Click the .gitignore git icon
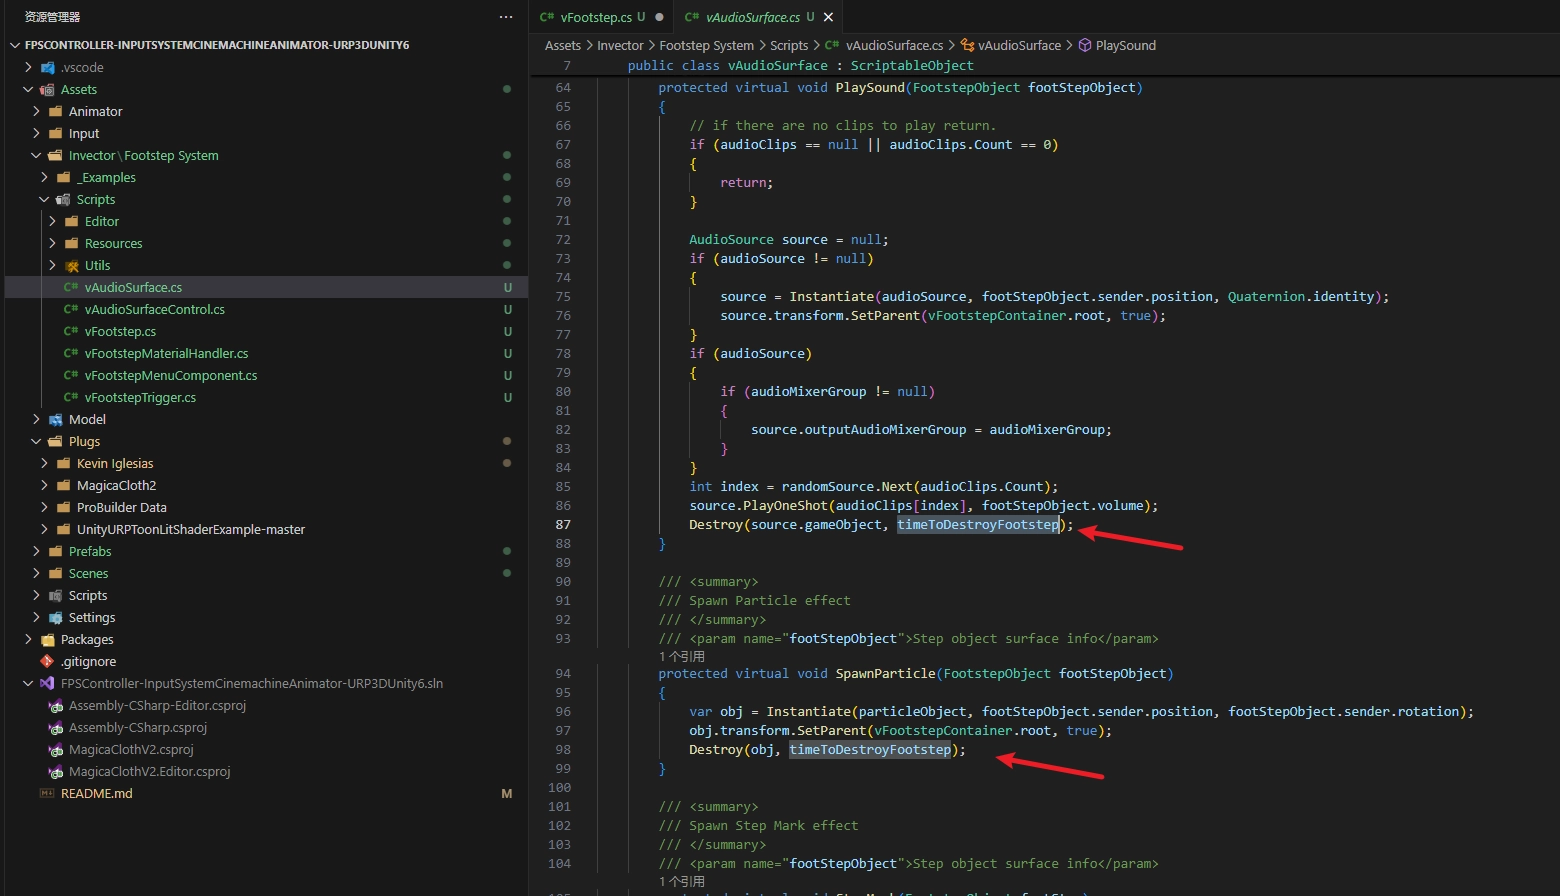This screenshot has width=1560, height=896. [47, 661]
